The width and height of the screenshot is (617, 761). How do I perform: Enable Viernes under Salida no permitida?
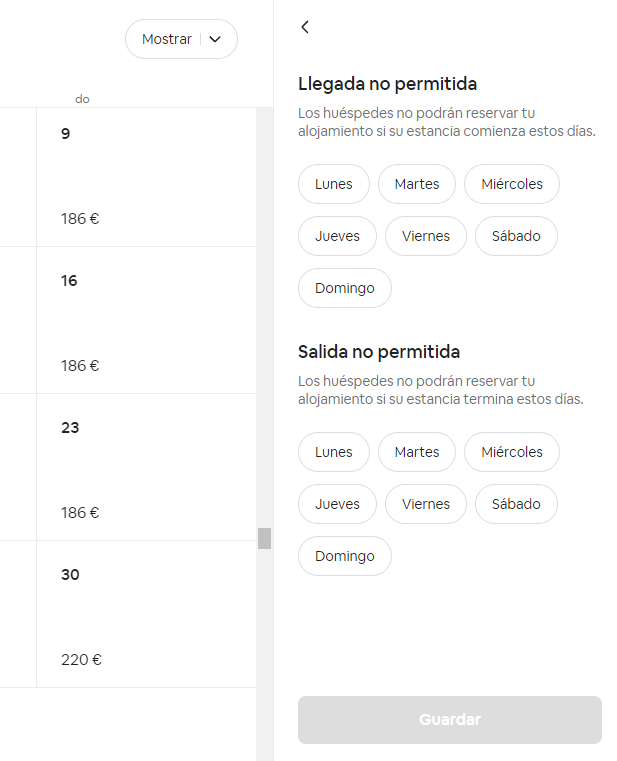(426, 504)
